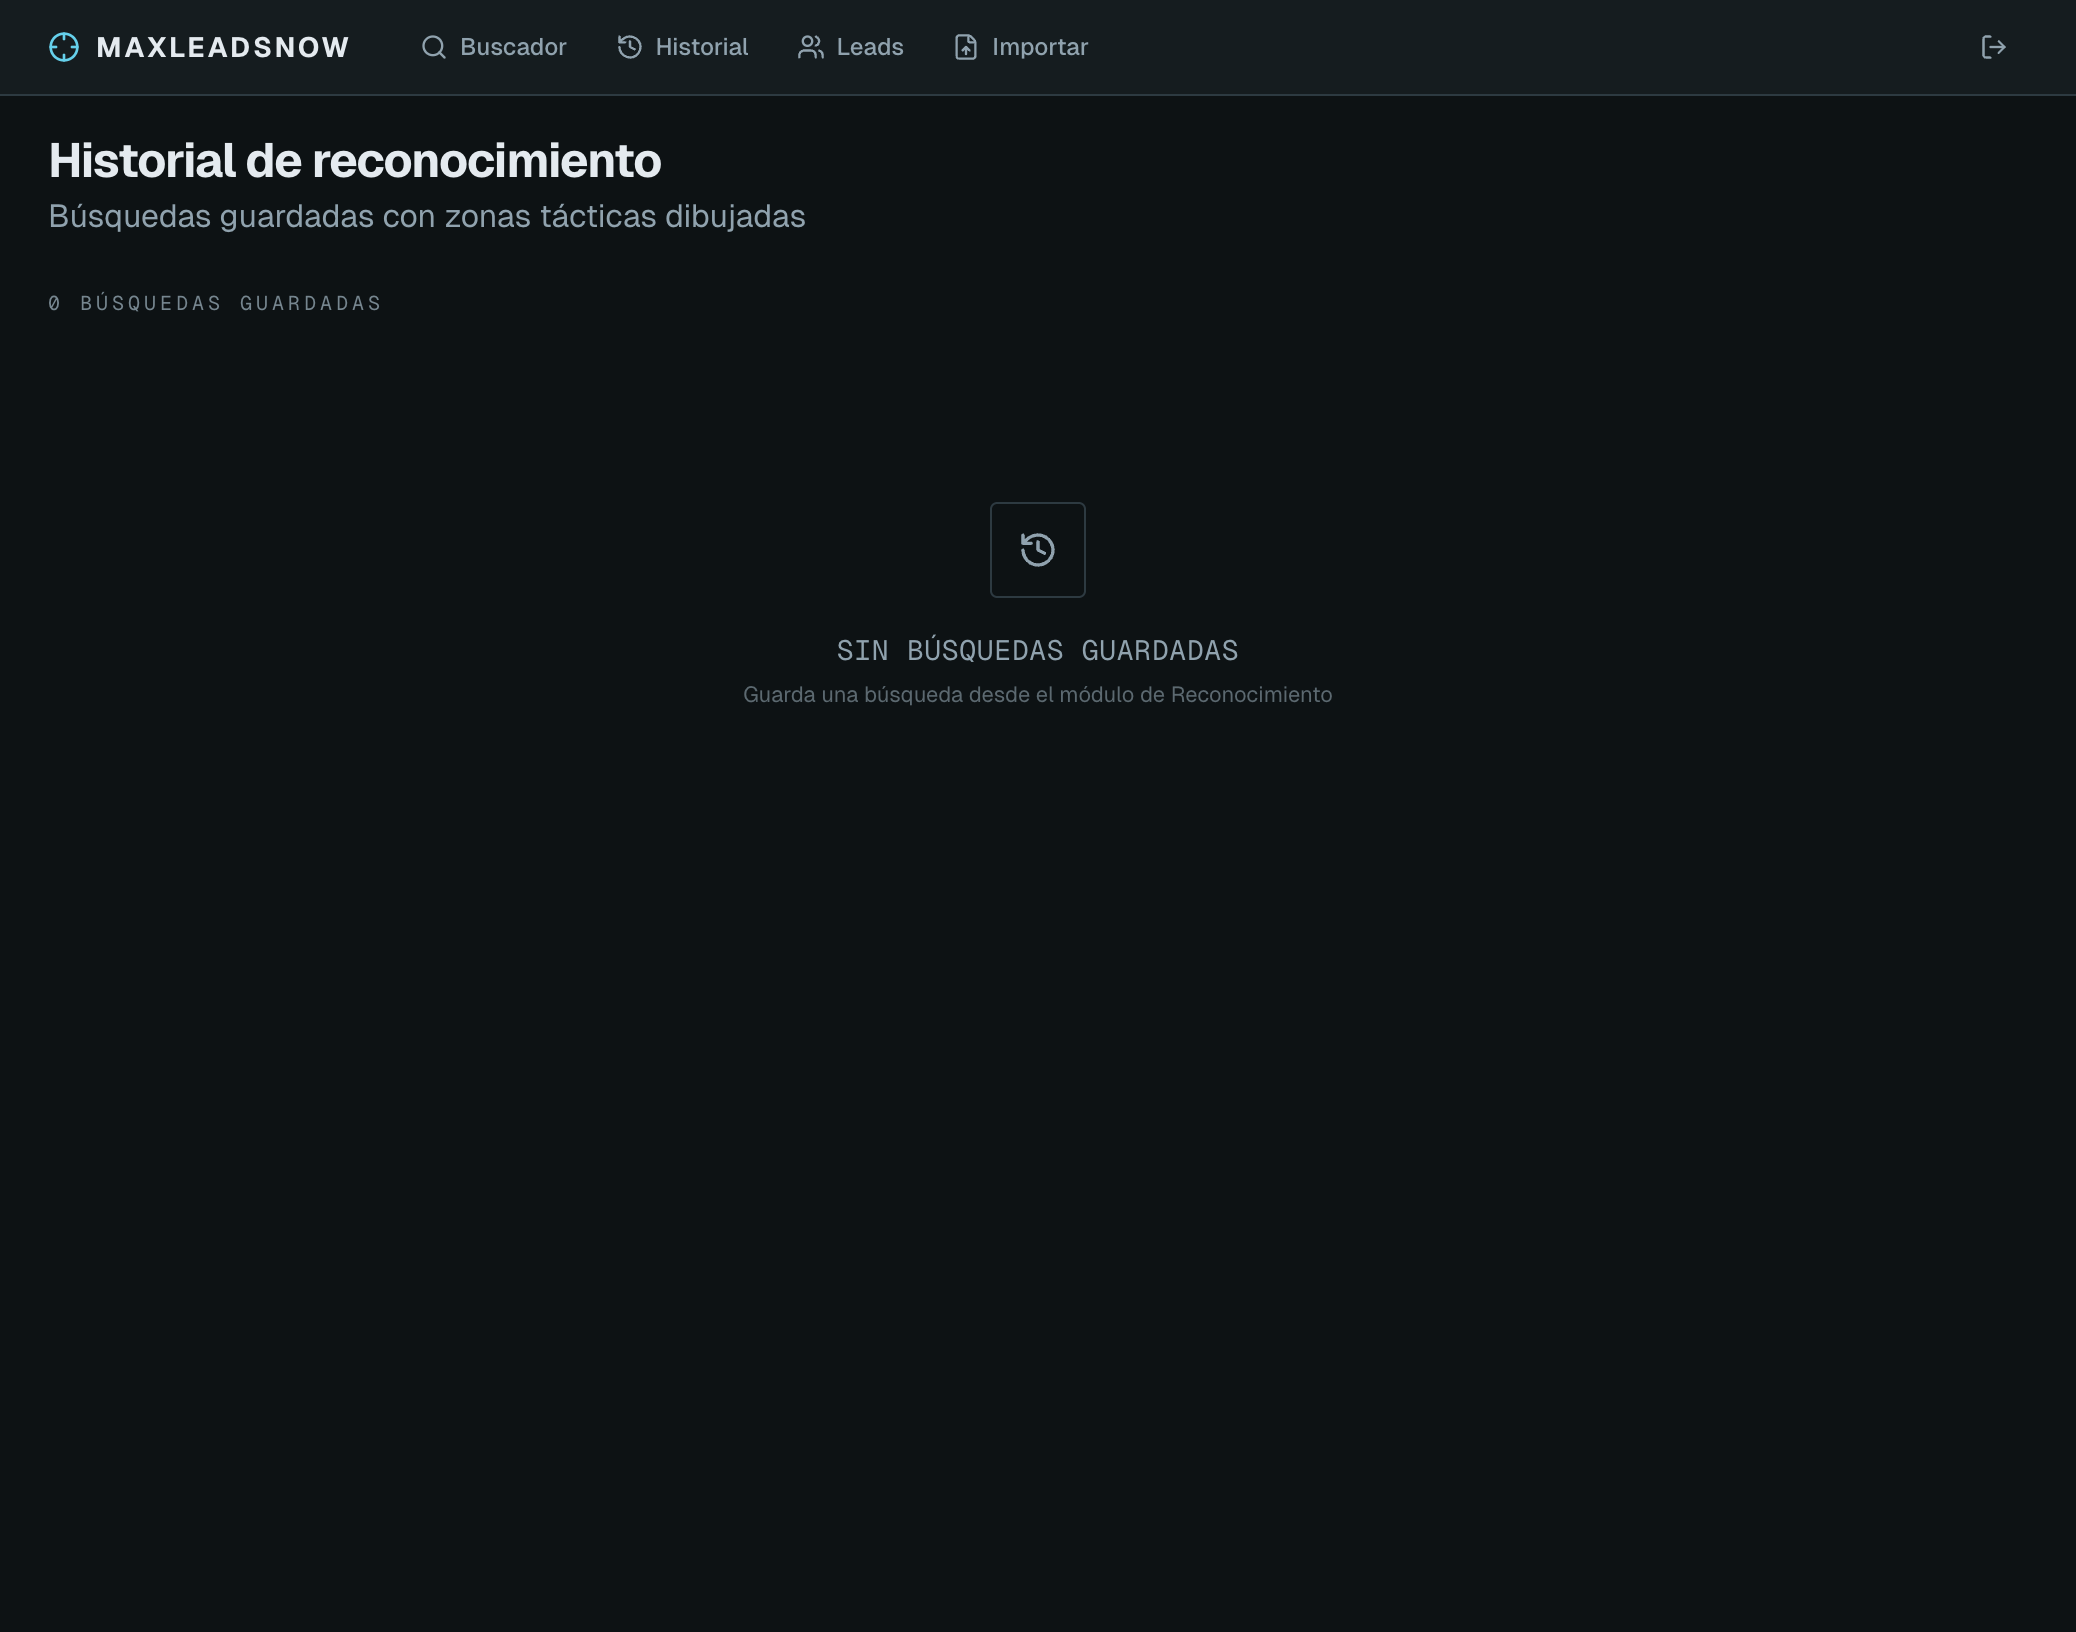Select the Historial navigation label
The width and height of the screenshot is (2076, 1632).
(x=701, y=47)
